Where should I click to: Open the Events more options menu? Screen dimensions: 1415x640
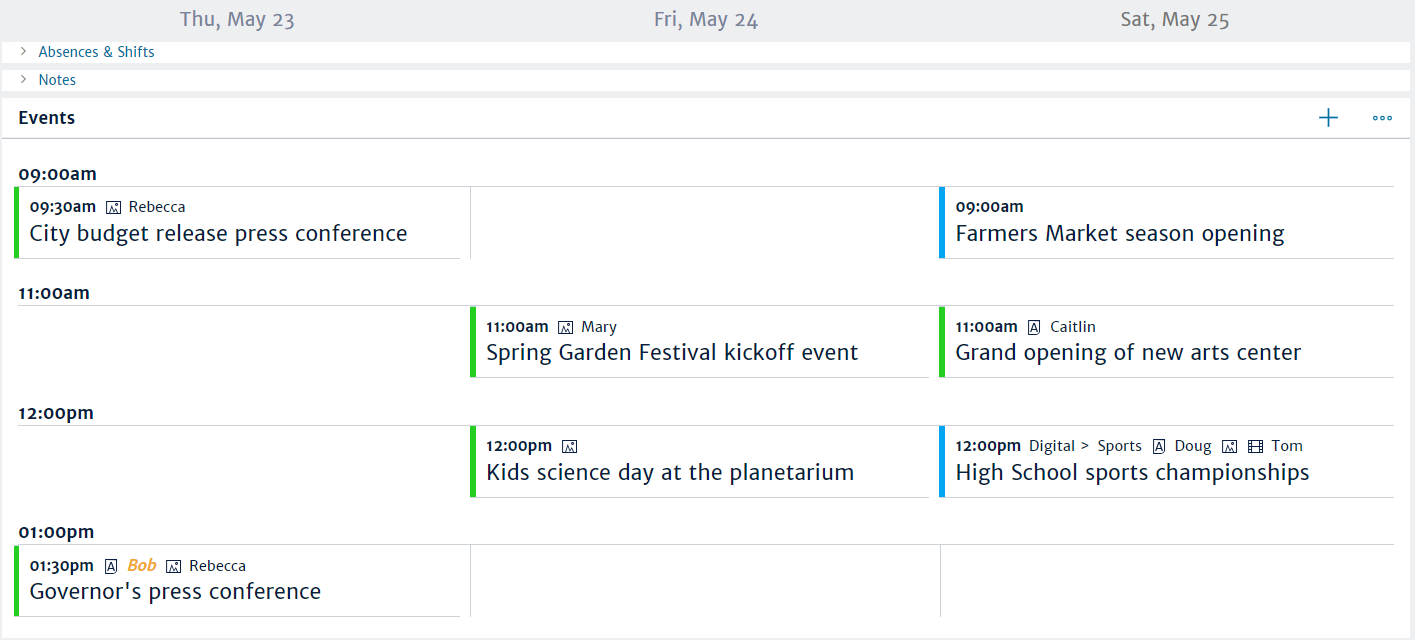click(1382, 118)
